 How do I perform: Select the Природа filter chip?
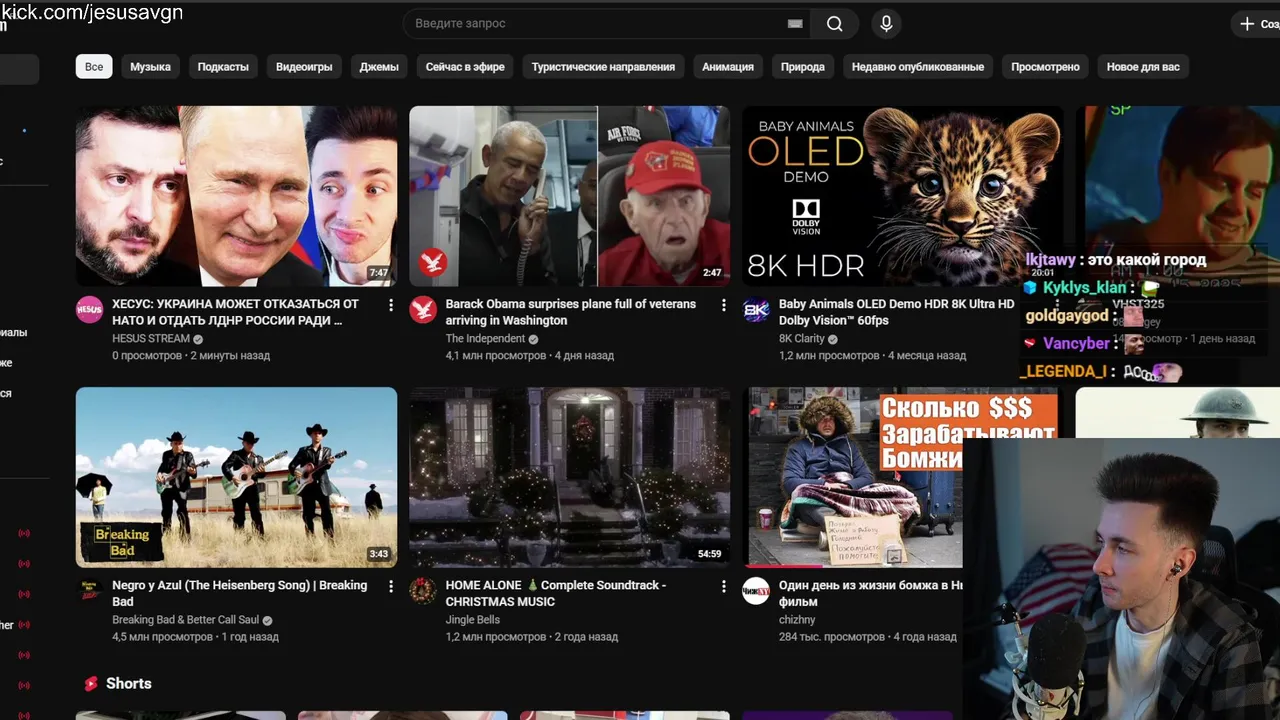pyautogui.click(x=803, y=67)
